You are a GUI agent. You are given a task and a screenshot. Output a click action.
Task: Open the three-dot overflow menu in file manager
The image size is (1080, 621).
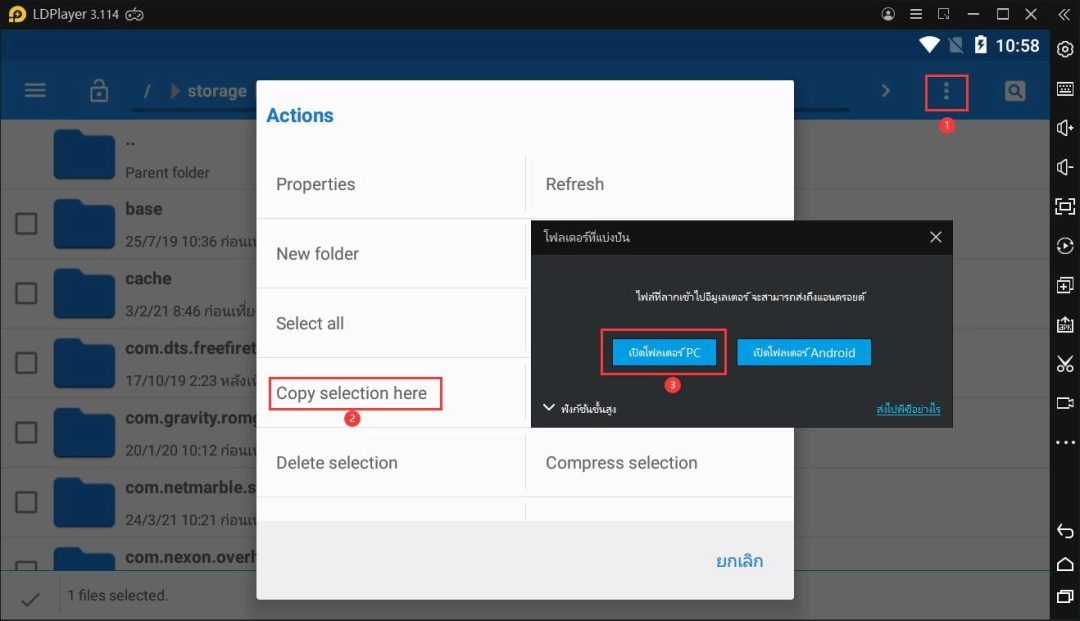946,92
